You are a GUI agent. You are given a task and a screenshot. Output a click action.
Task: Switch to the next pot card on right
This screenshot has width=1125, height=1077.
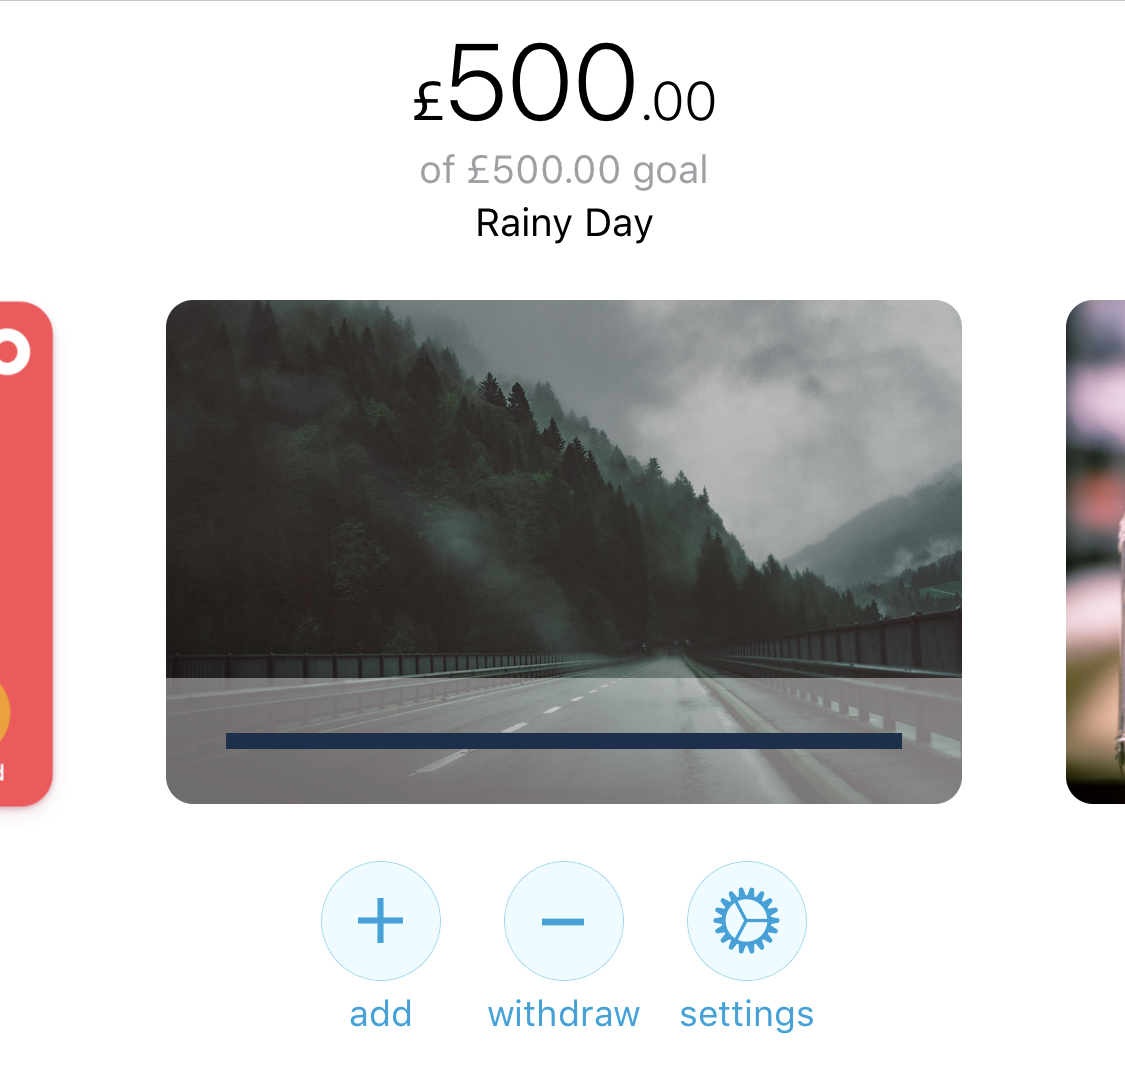pyautogui.click(x=1096, y=552)
